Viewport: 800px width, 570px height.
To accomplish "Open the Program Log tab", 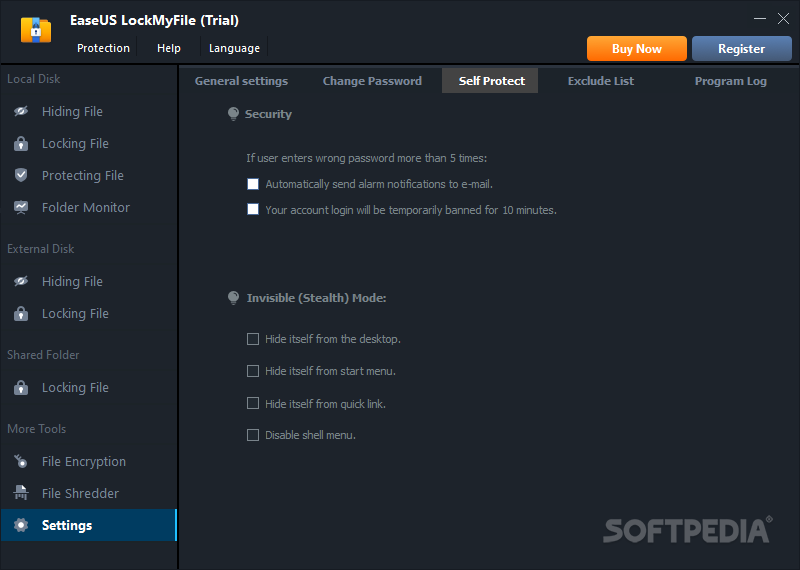I will (731, 81).
